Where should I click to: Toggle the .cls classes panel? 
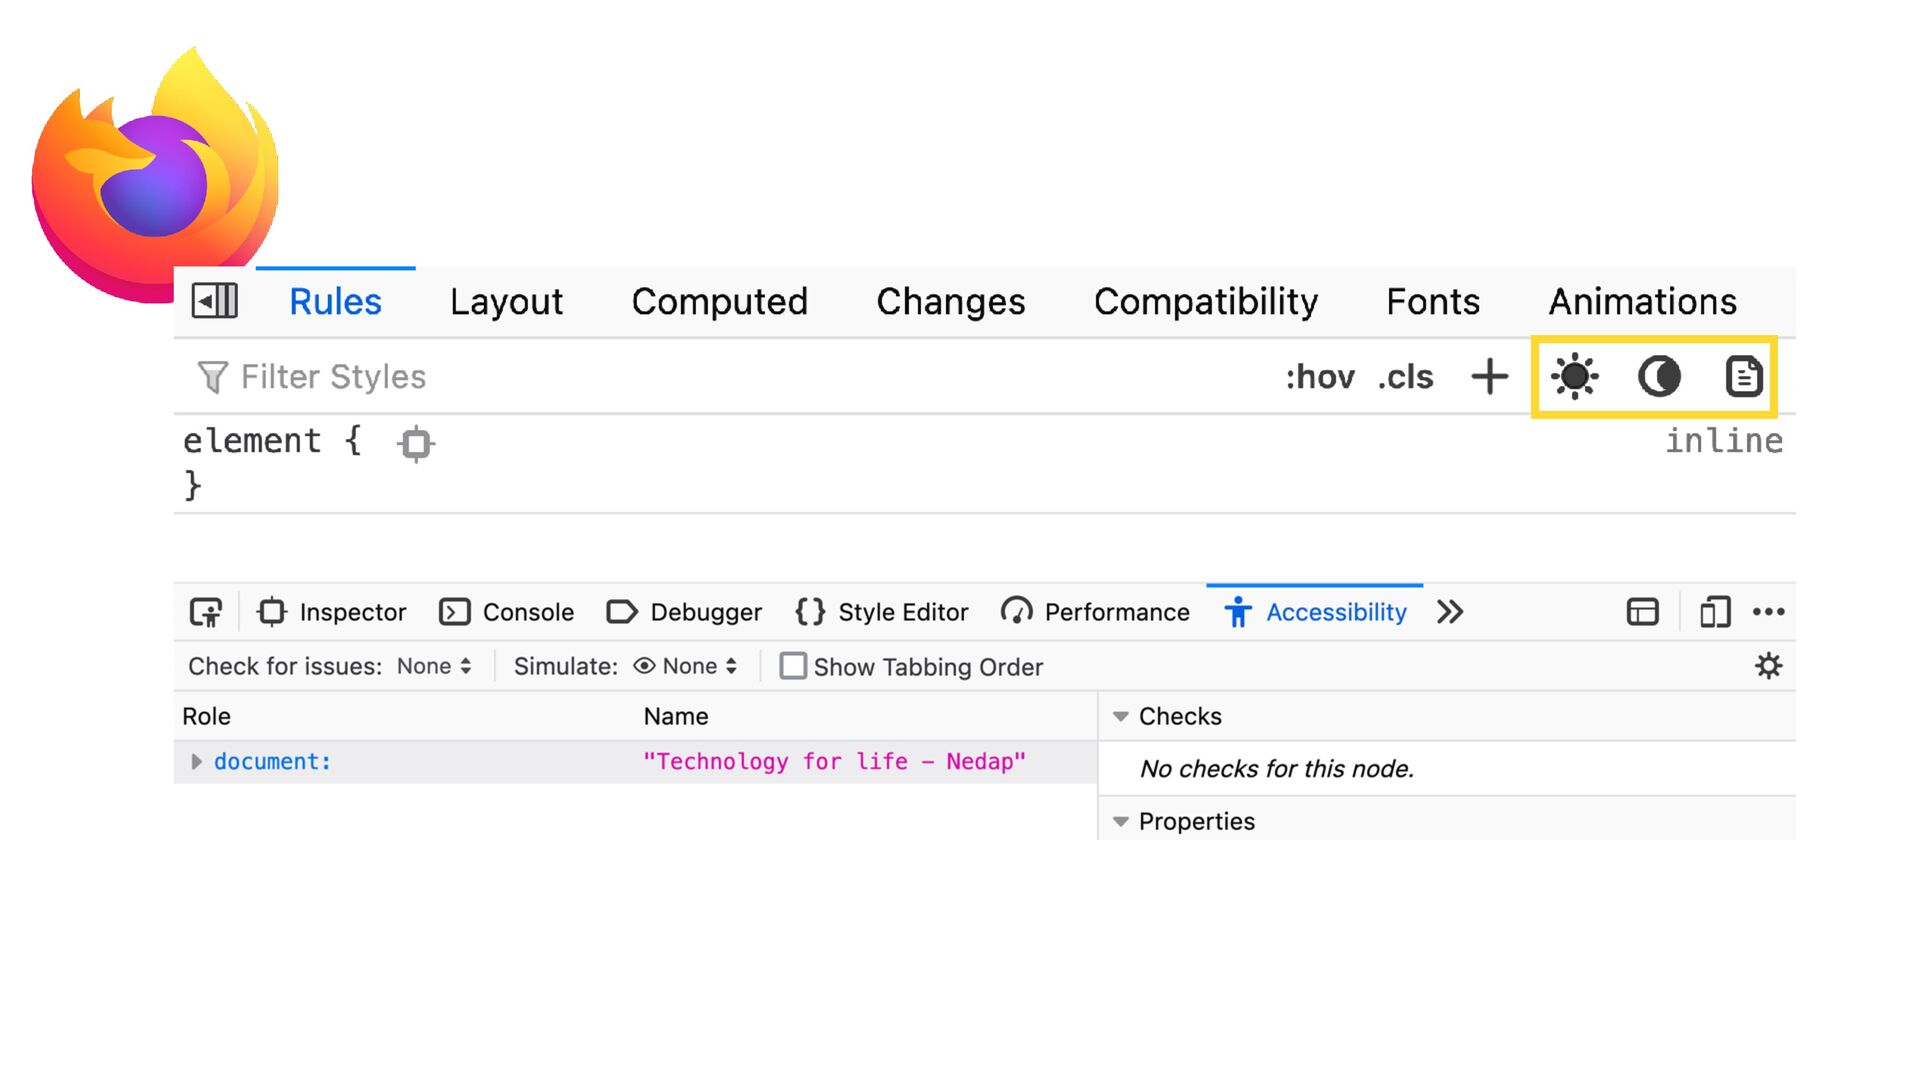point(1405,377)
